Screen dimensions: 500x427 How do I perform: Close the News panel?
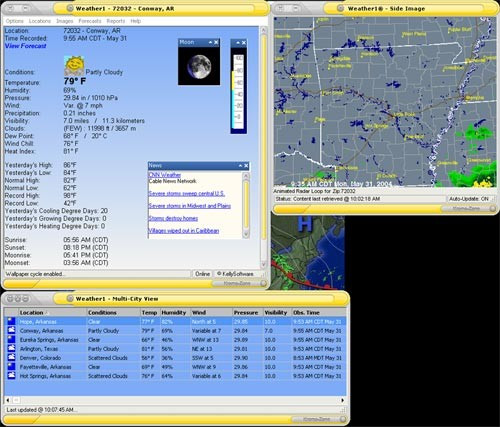[x=246, y=166]
